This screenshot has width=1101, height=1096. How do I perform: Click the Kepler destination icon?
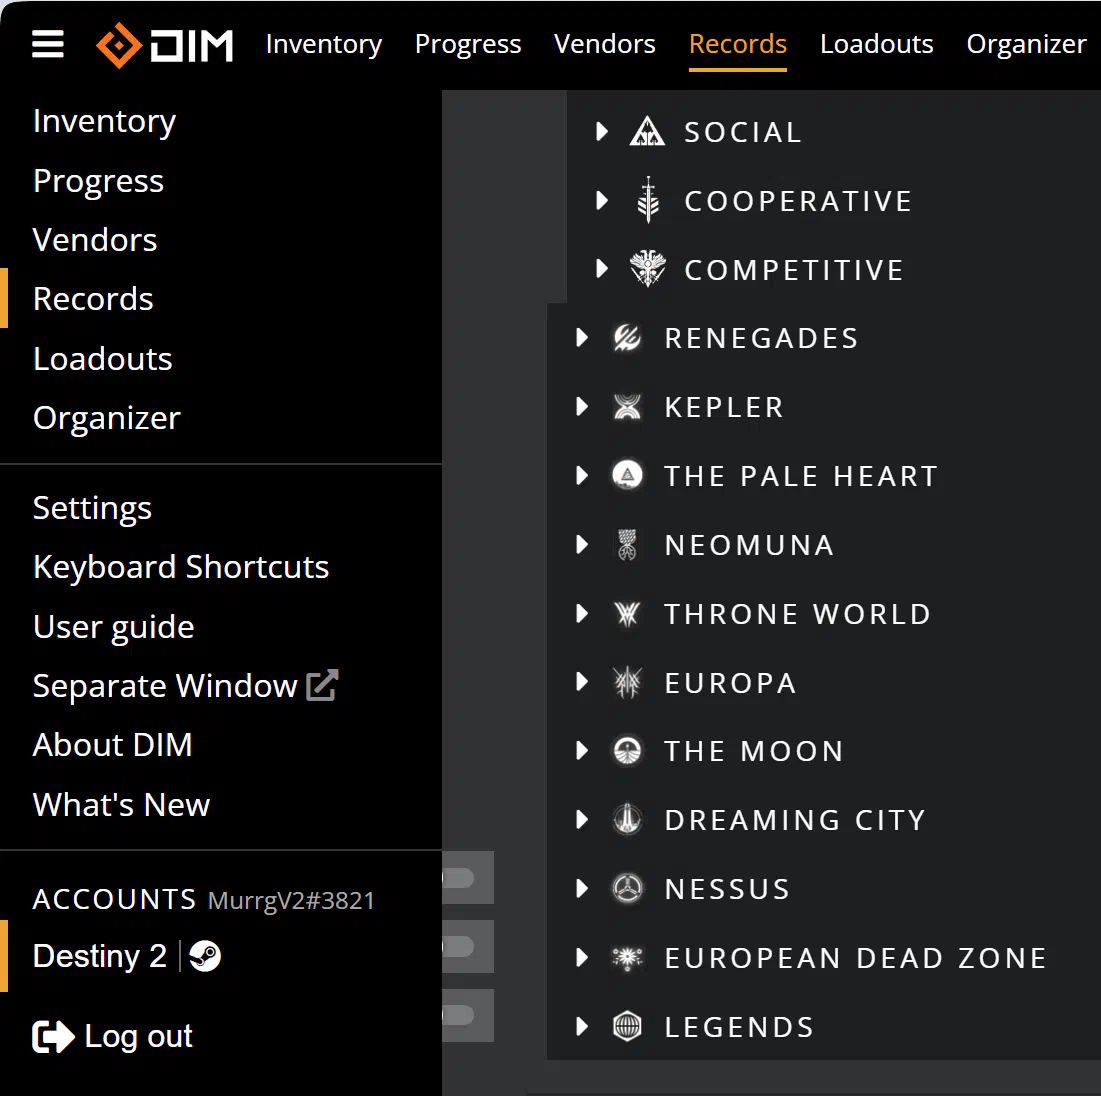pos(628,407)
